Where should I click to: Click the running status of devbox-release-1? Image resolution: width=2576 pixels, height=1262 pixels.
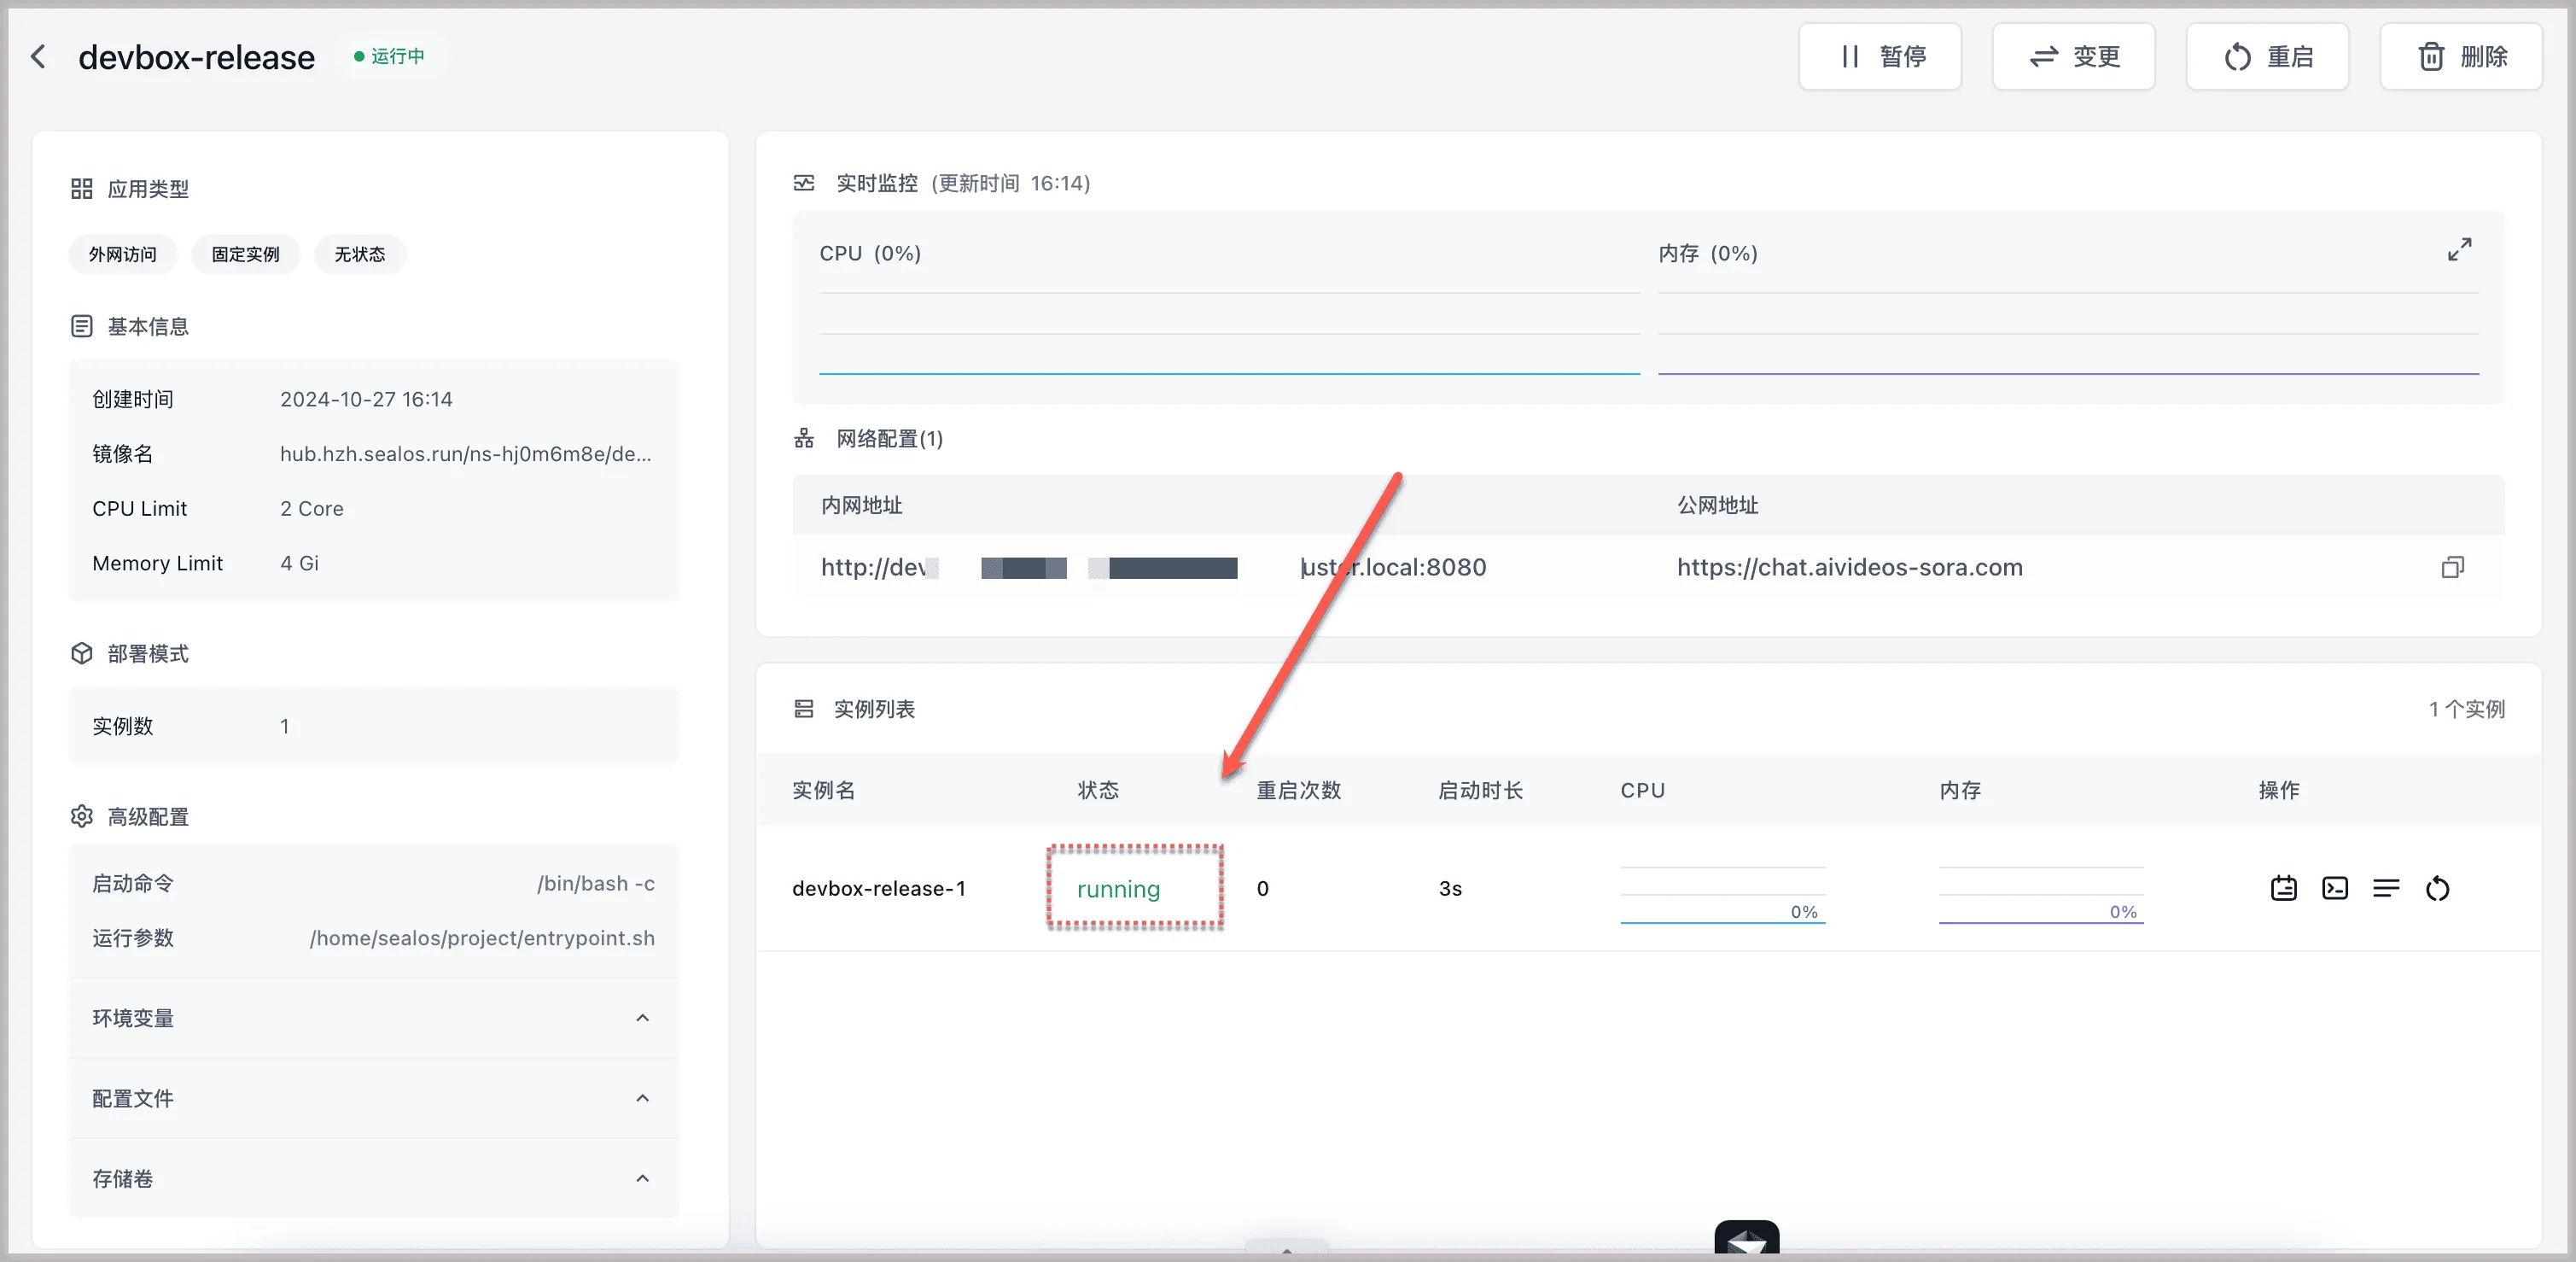tap(1118, 889)
